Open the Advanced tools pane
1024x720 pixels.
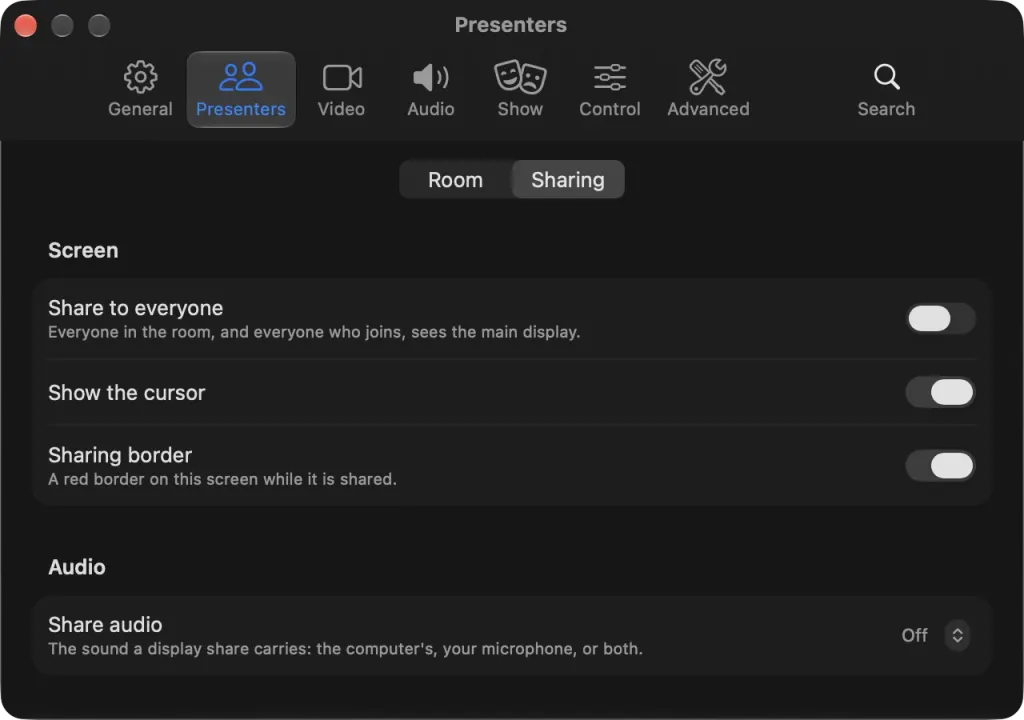pyautogui.click(x=709, y=90)
